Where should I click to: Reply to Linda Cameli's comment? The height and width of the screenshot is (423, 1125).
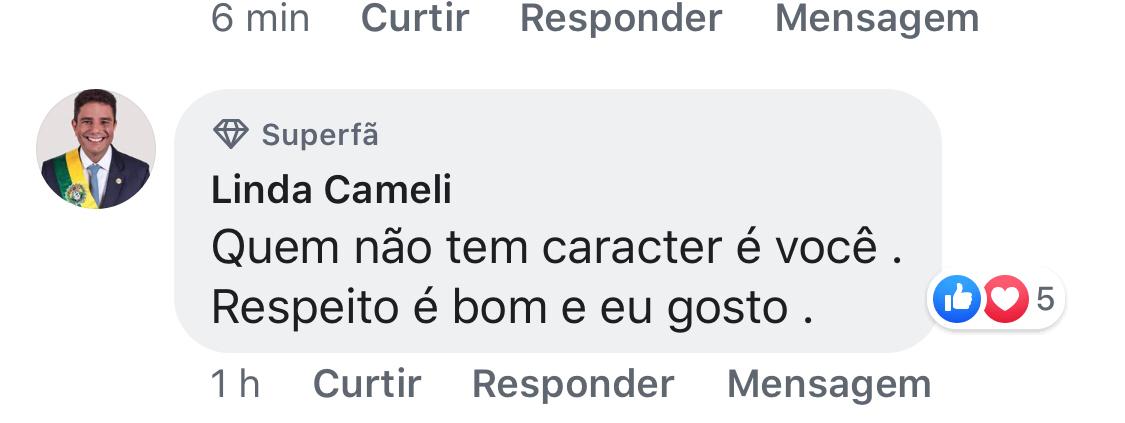[573, 384]
